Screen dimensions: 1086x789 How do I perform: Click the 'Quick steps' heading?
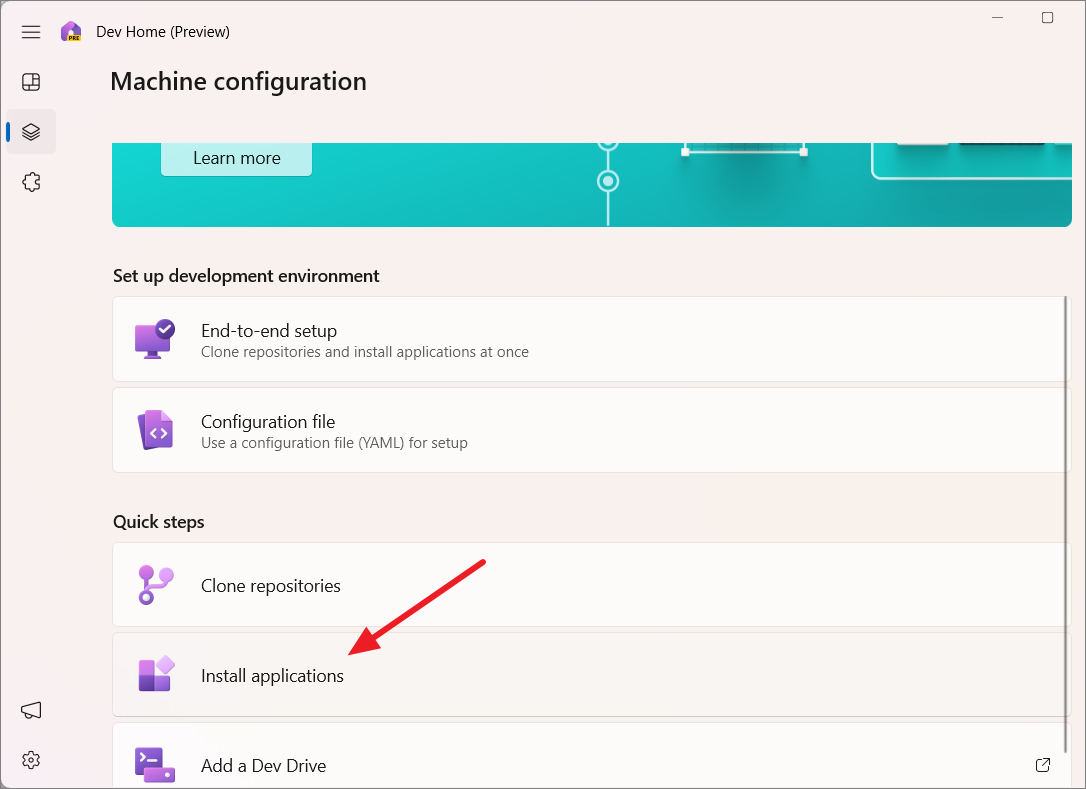pos(159,522)
